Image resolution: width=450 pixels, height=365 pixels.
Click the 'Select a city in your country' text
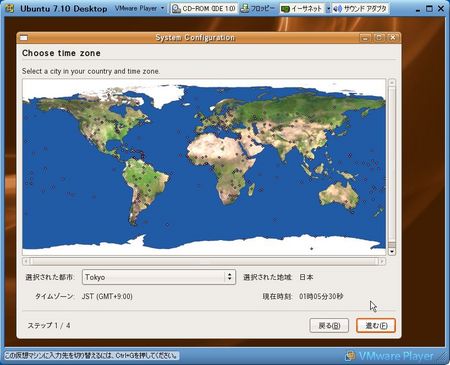tap(91, 71)
